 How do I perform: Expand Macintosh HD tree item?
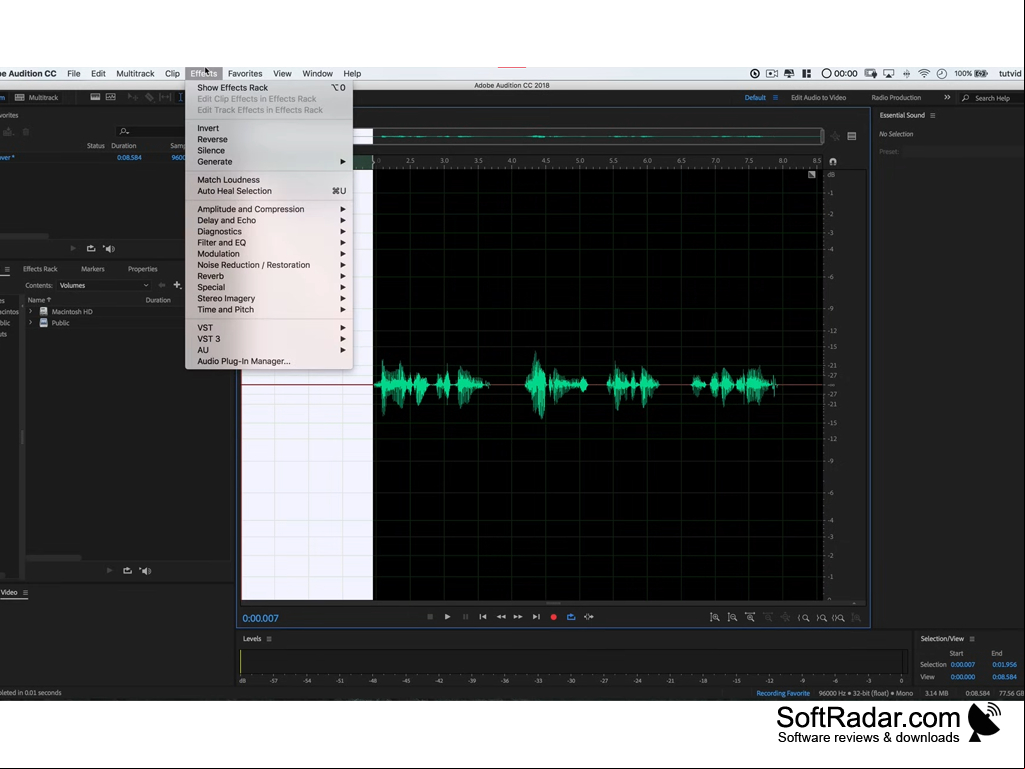click(x=31, y=311)
